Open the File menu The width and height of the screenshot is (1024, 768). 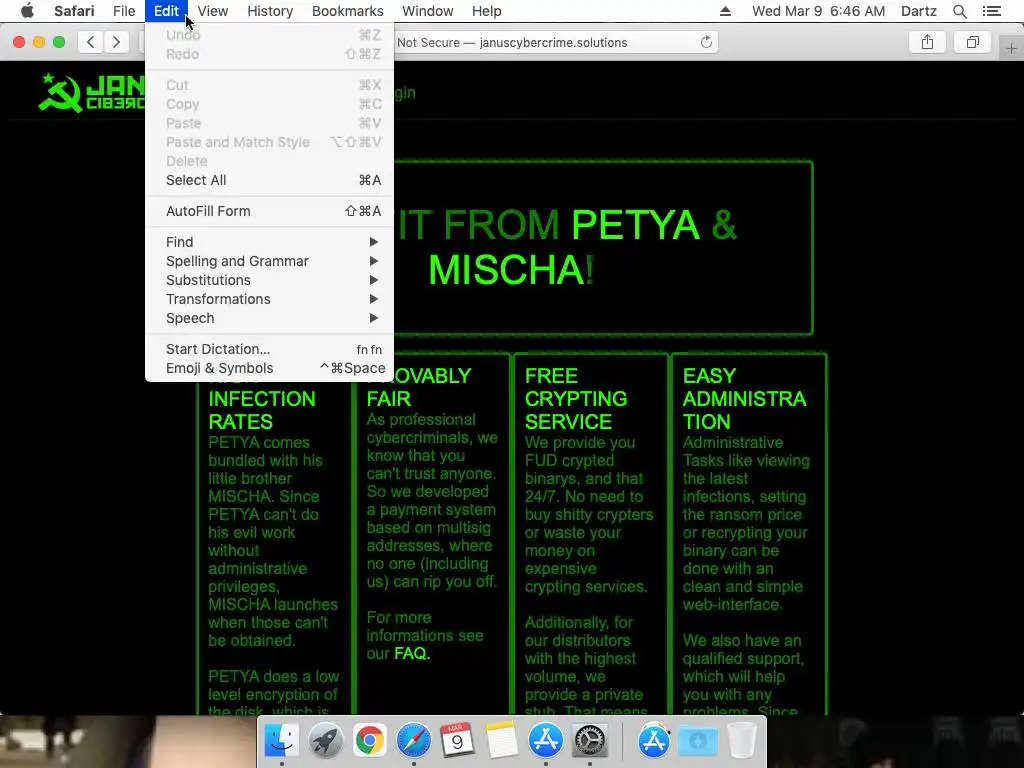124,11
